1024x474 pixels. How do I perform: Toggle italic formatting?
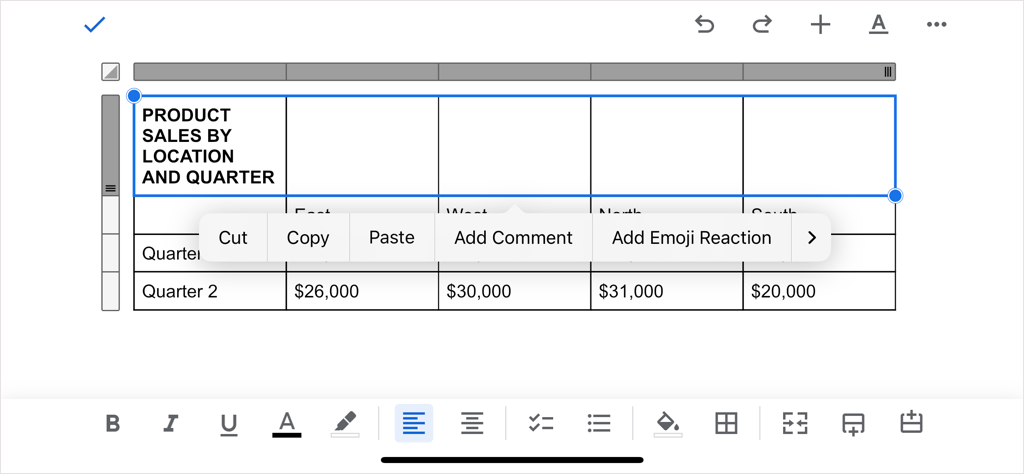[170, 423]
